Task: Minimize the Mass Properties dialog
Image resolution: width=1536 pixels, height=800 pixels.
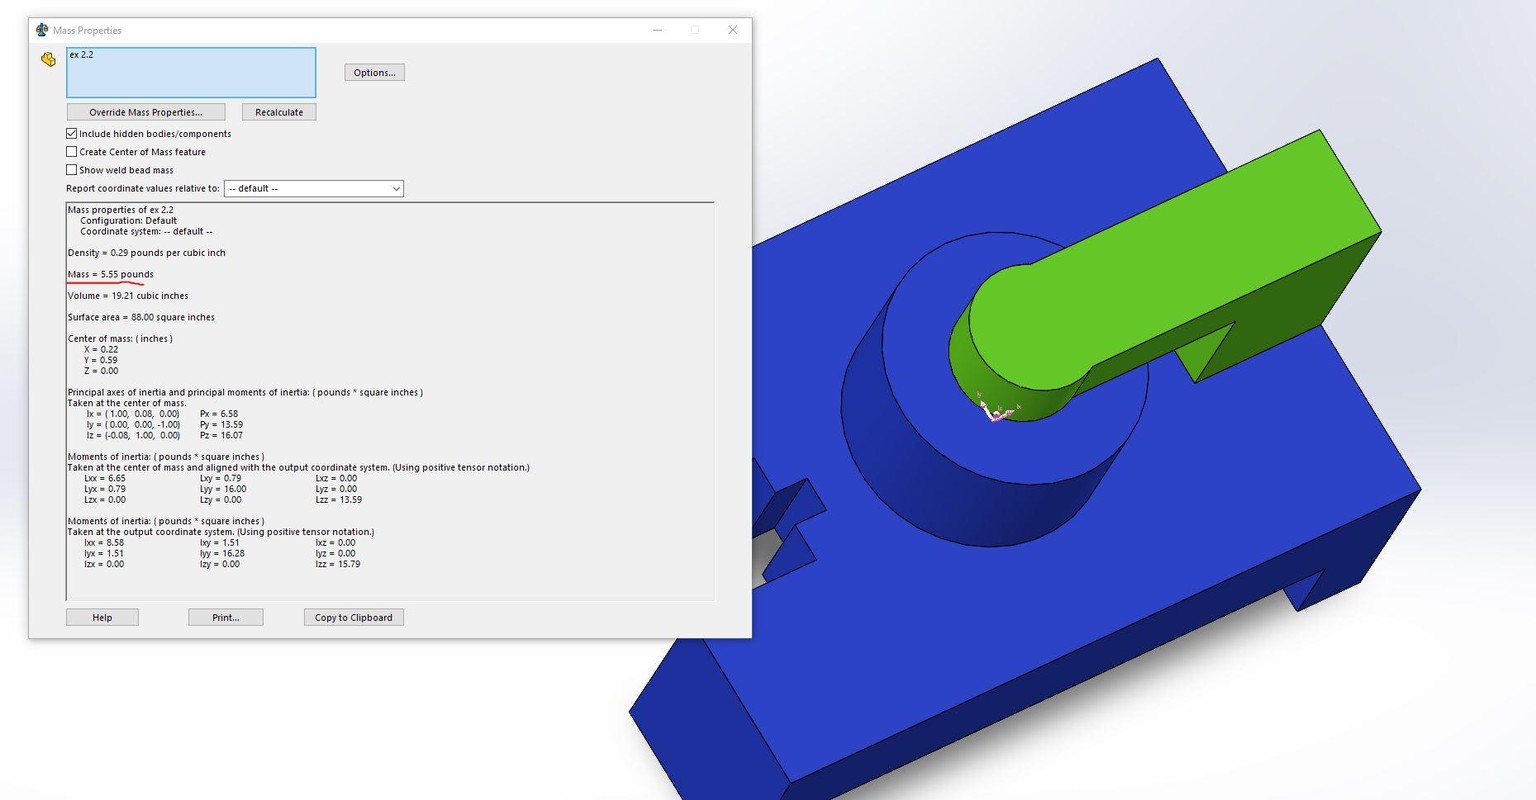Action: 658,30
